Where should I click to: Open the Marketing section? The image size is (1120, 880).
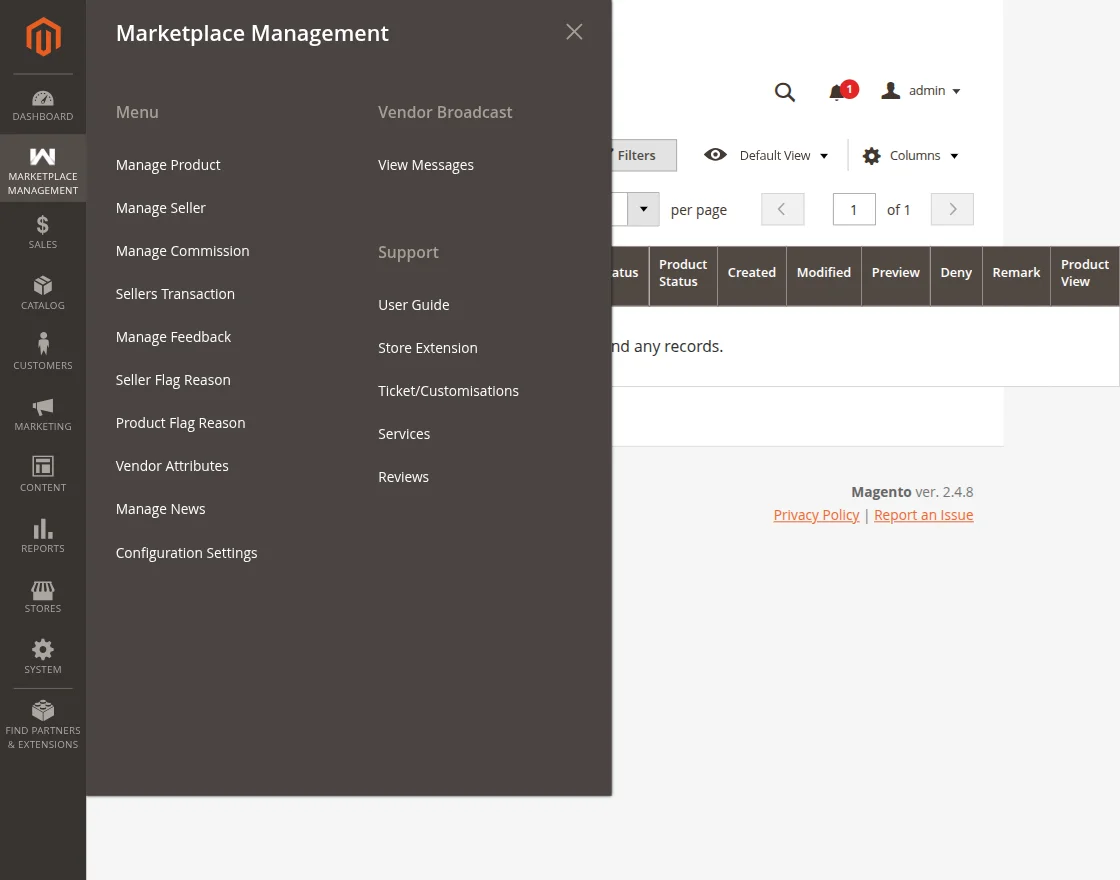[43, 413]
